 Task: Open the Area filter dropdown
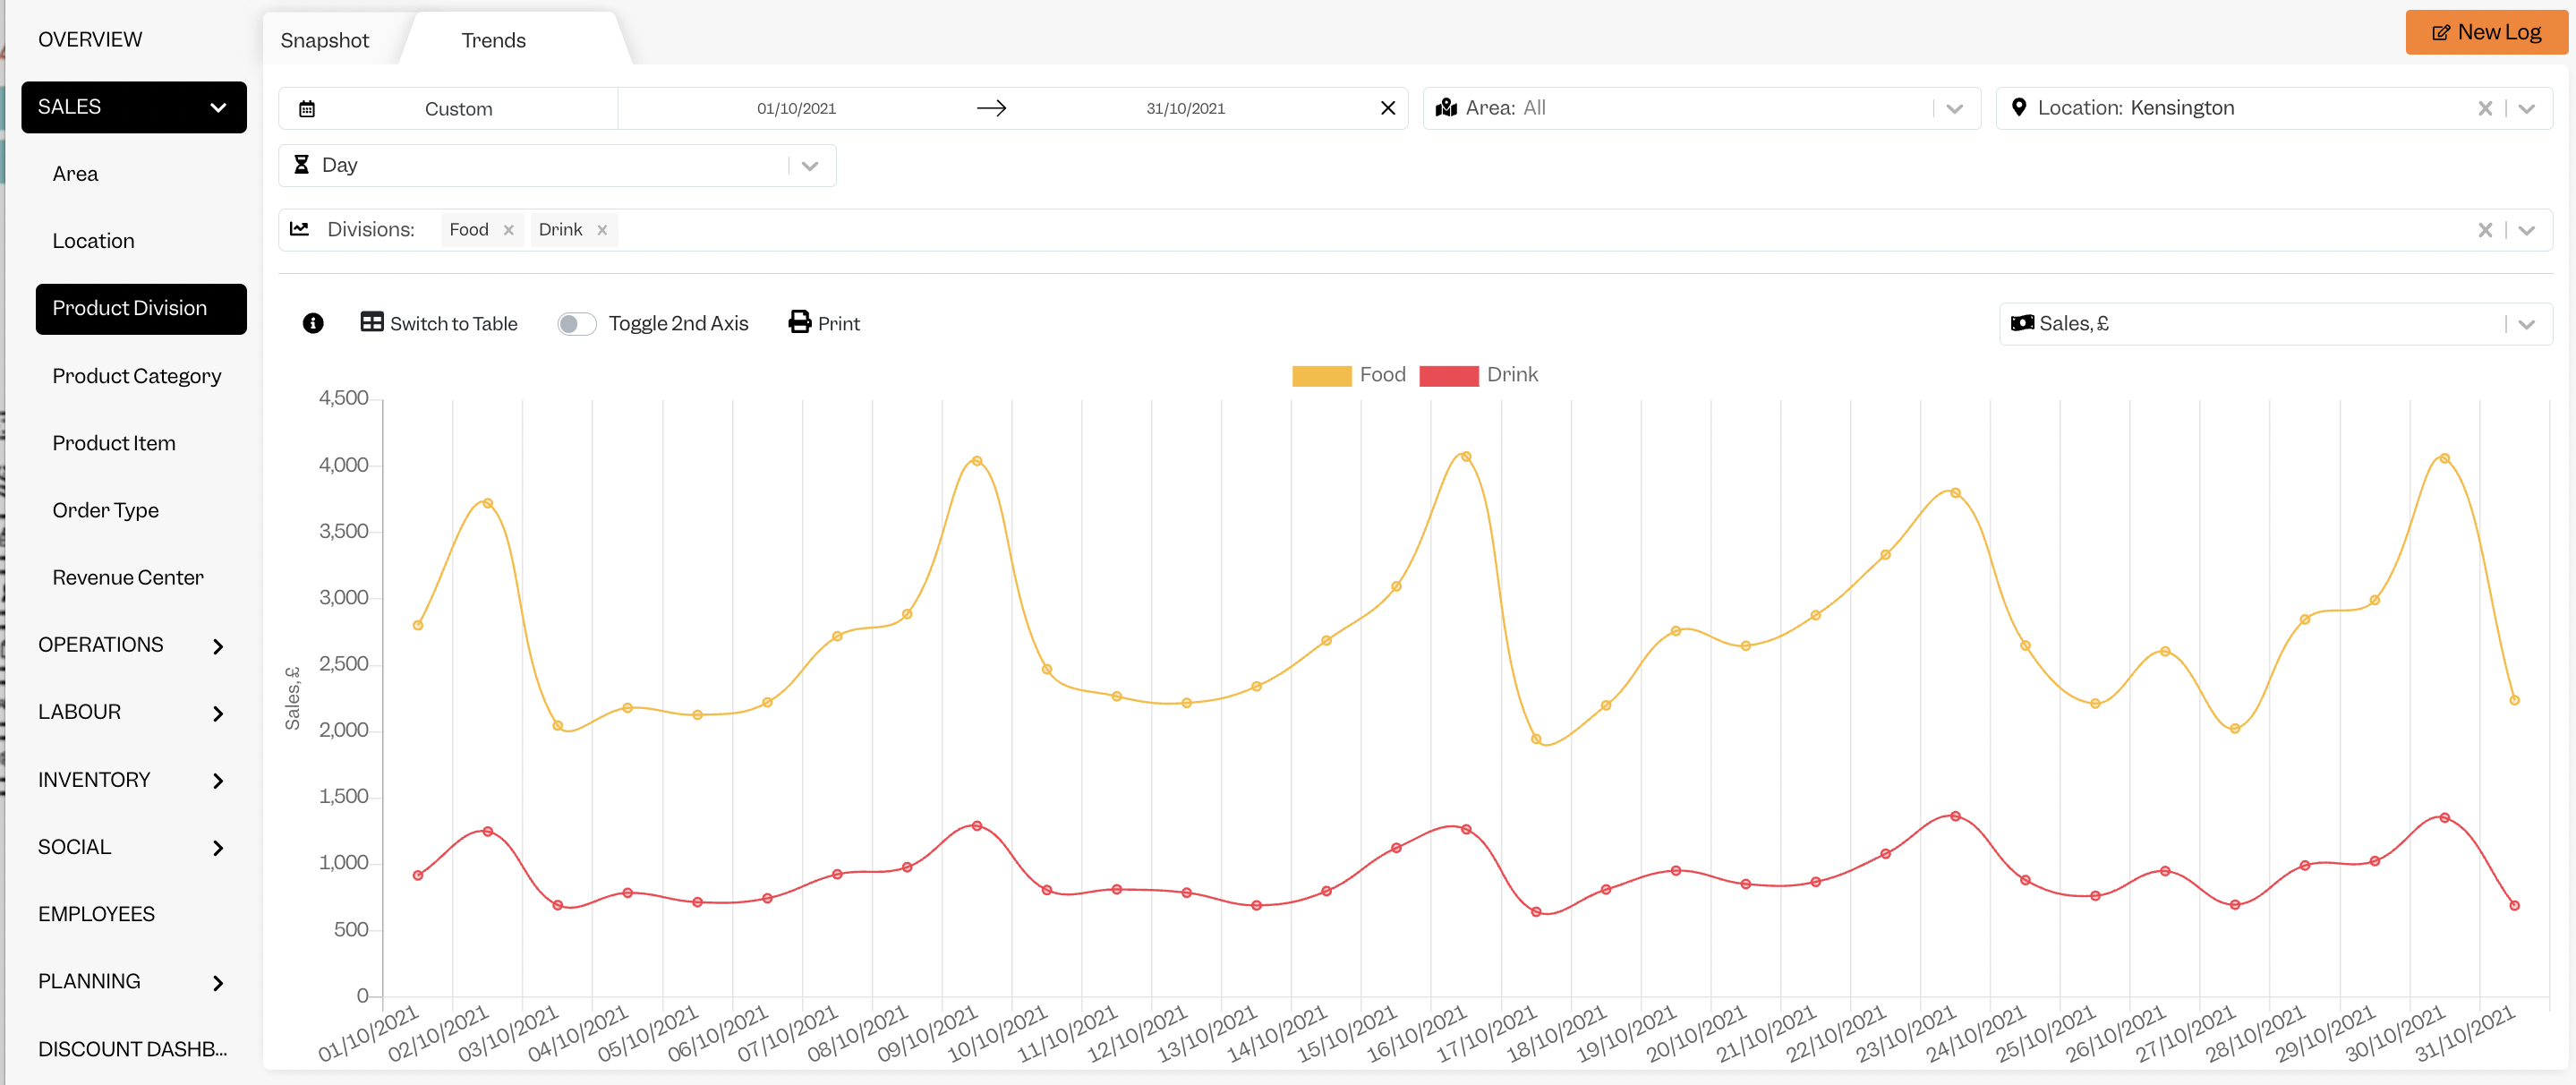[1701, 108]
